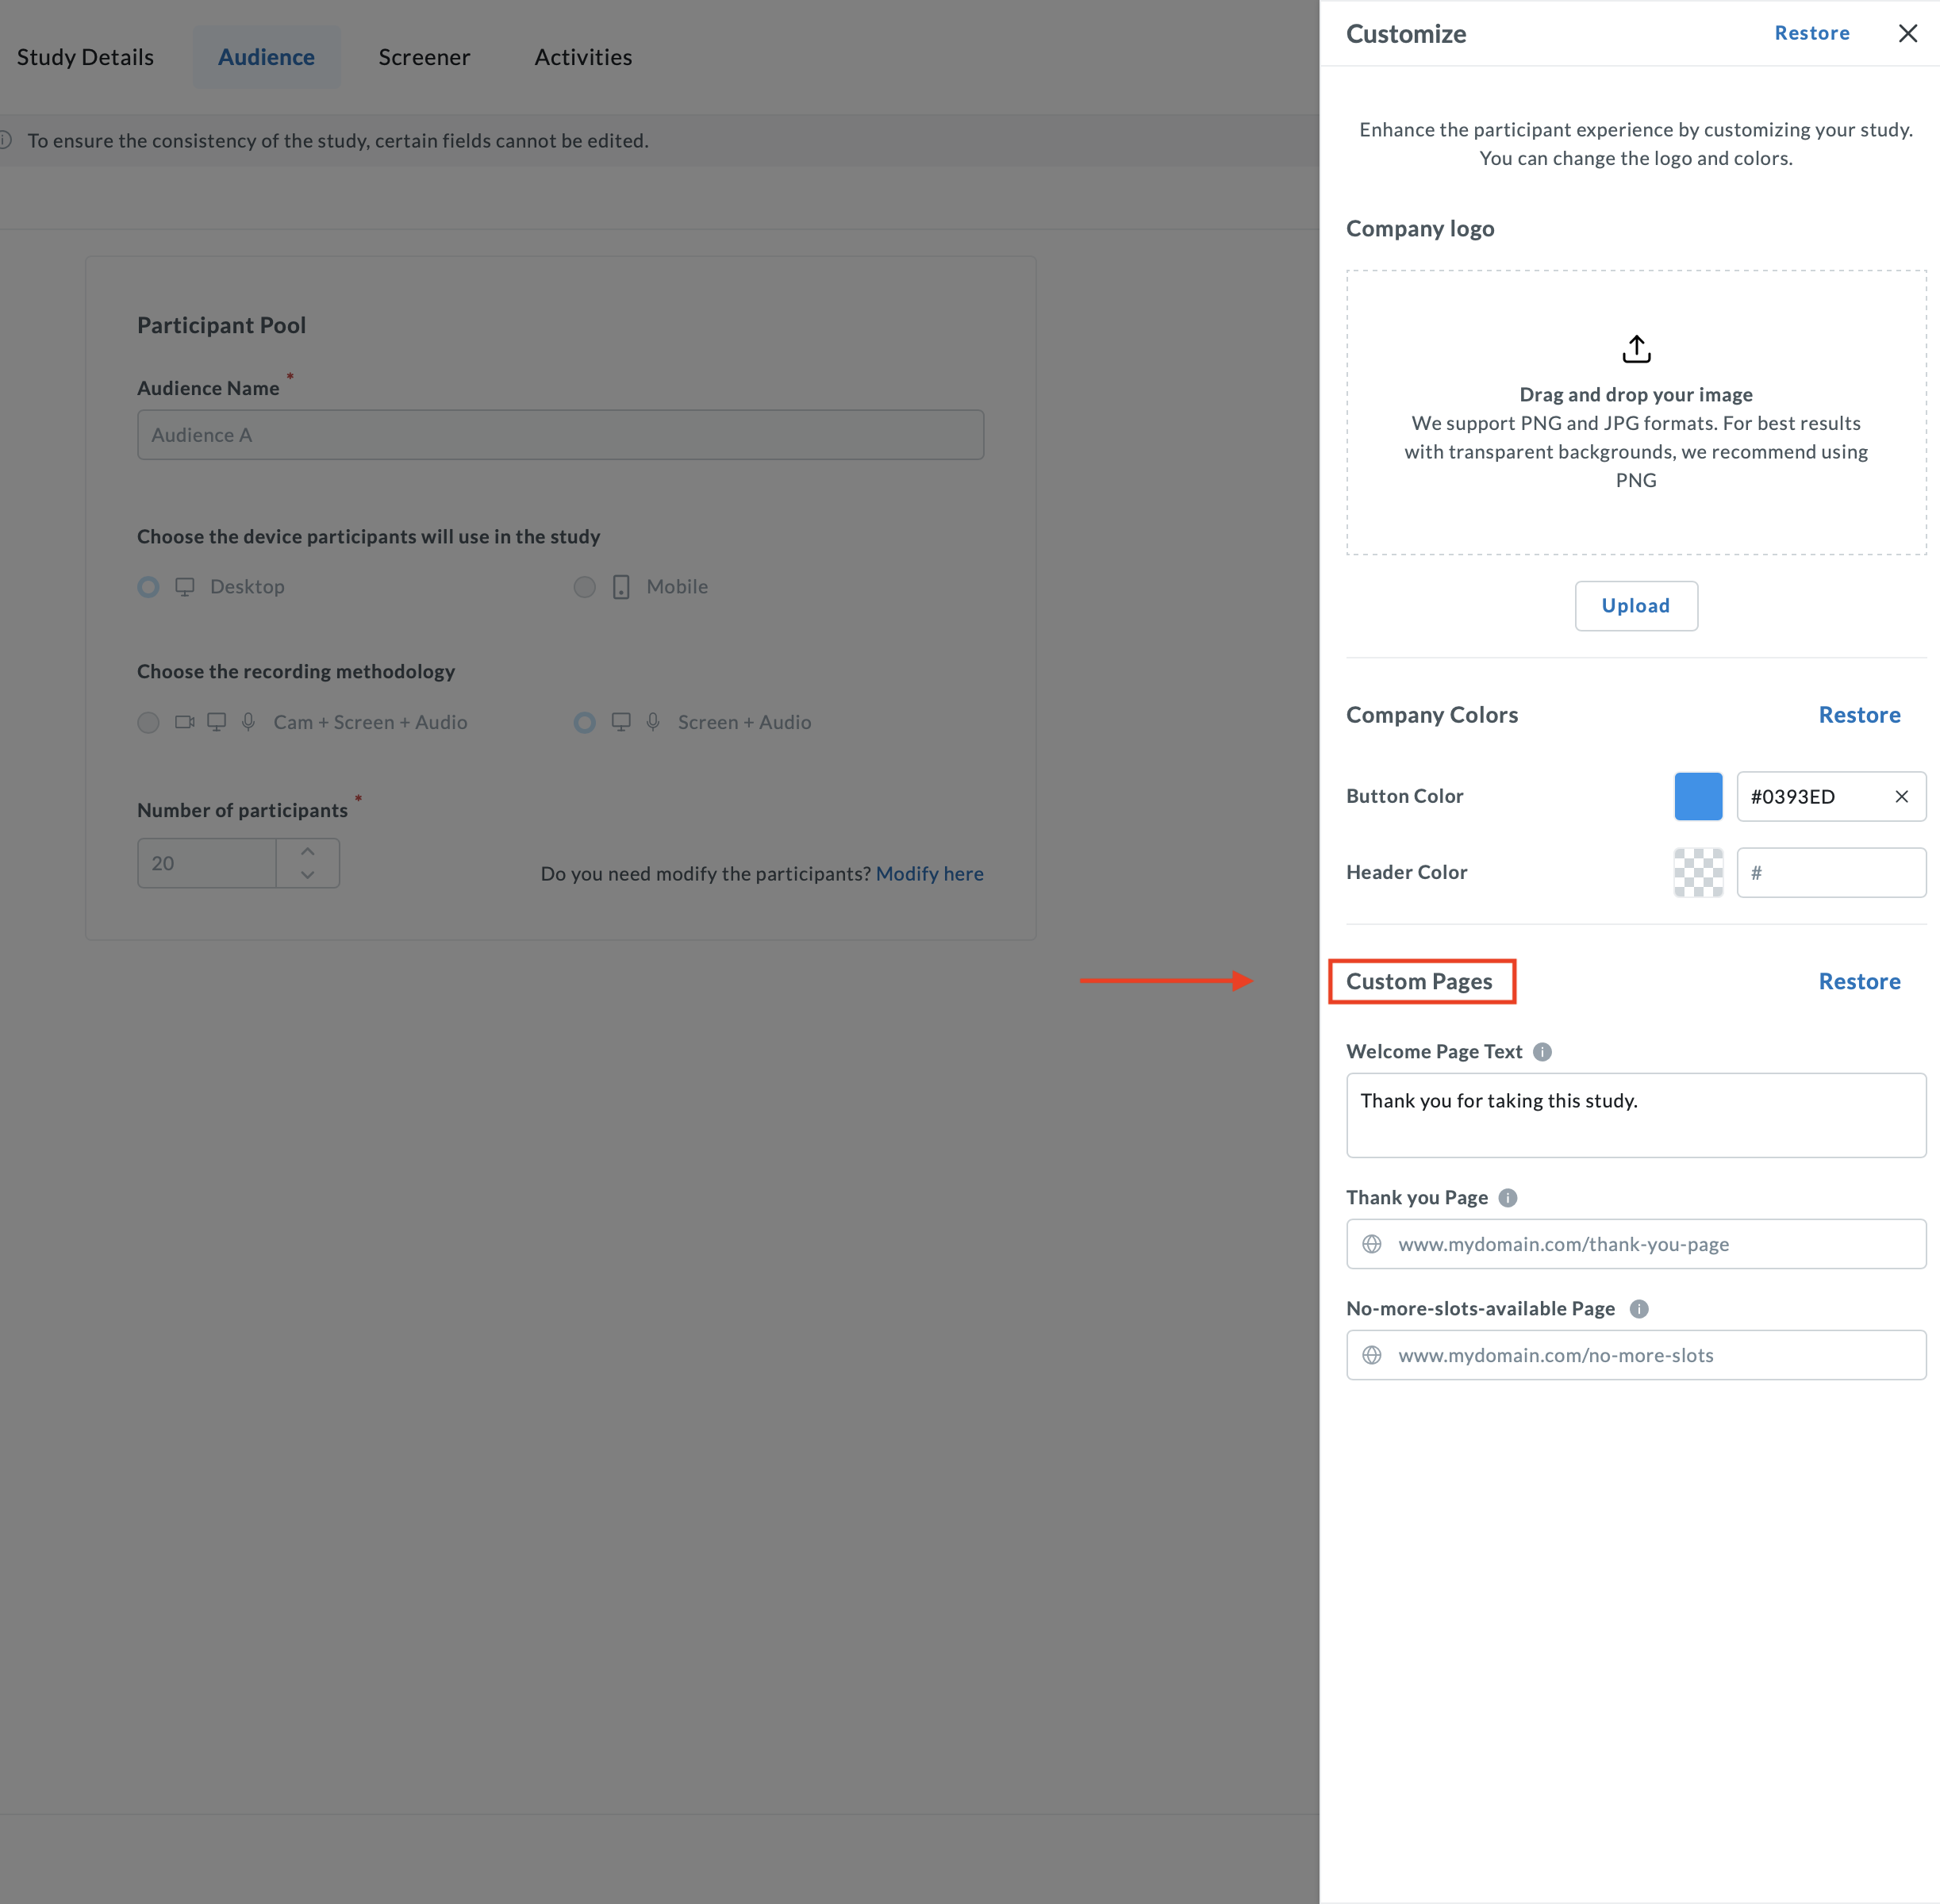
Task: Clear the Button Color hex value
Action: tap(1901, 796)
